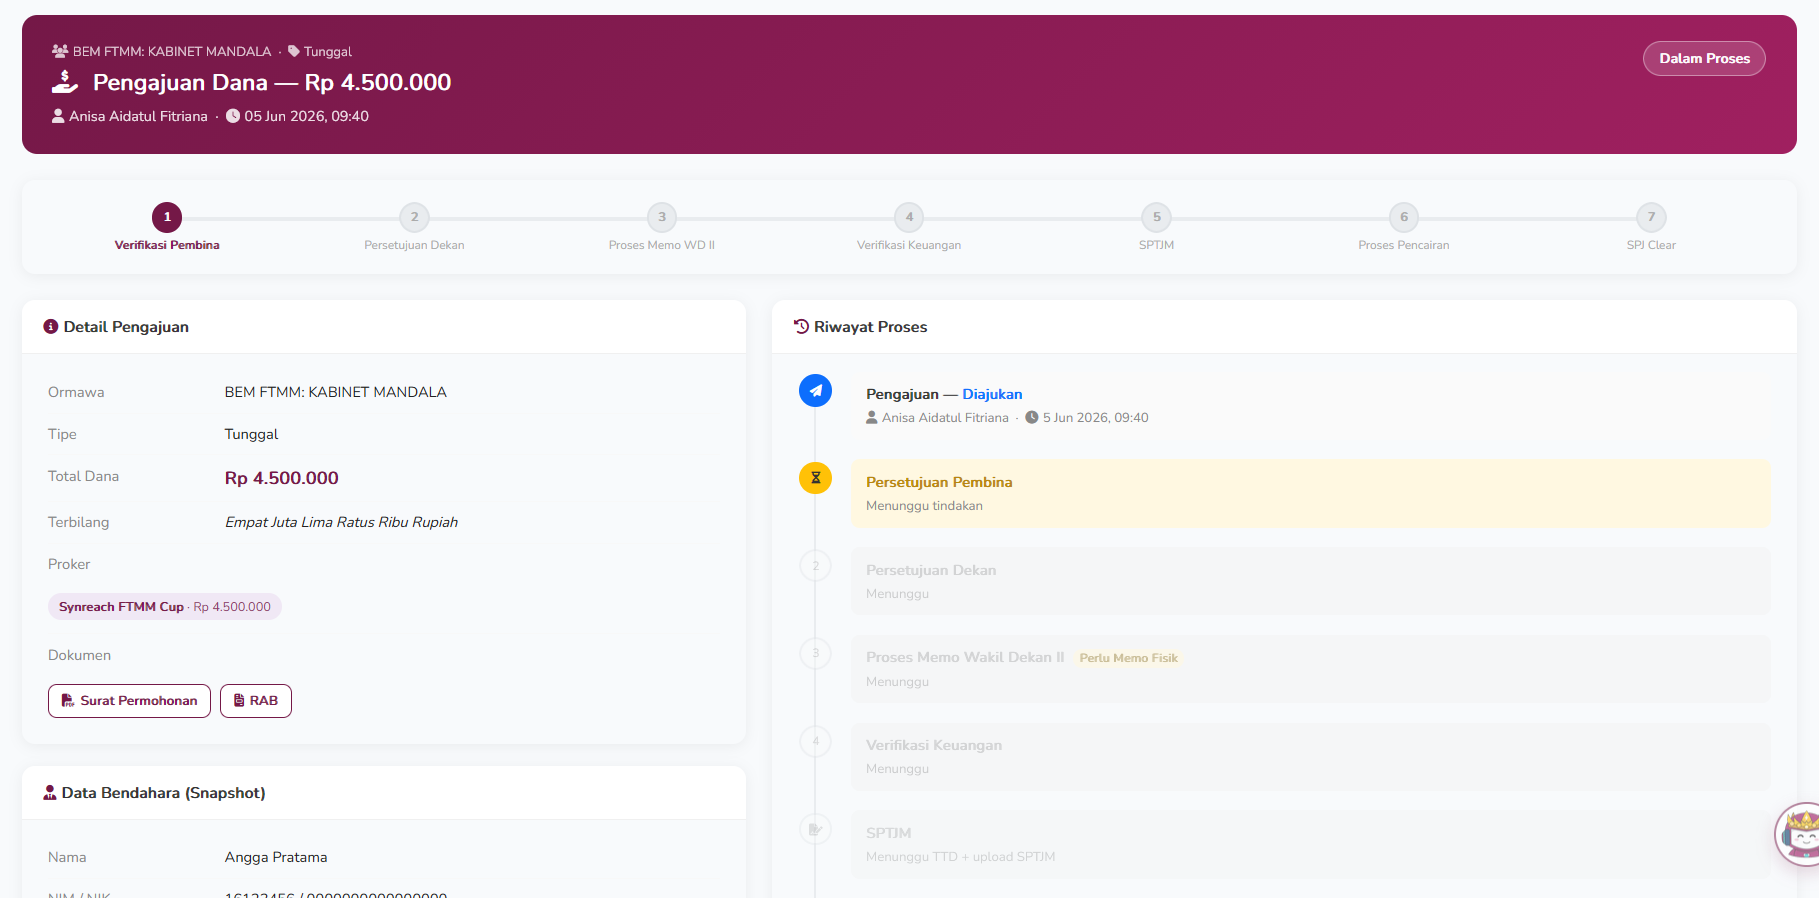The width and height of the screenshot is (1819, 898).
Task: Click the yellow hourglass Persetujuan Pembina icon
Action: [815, 478]
